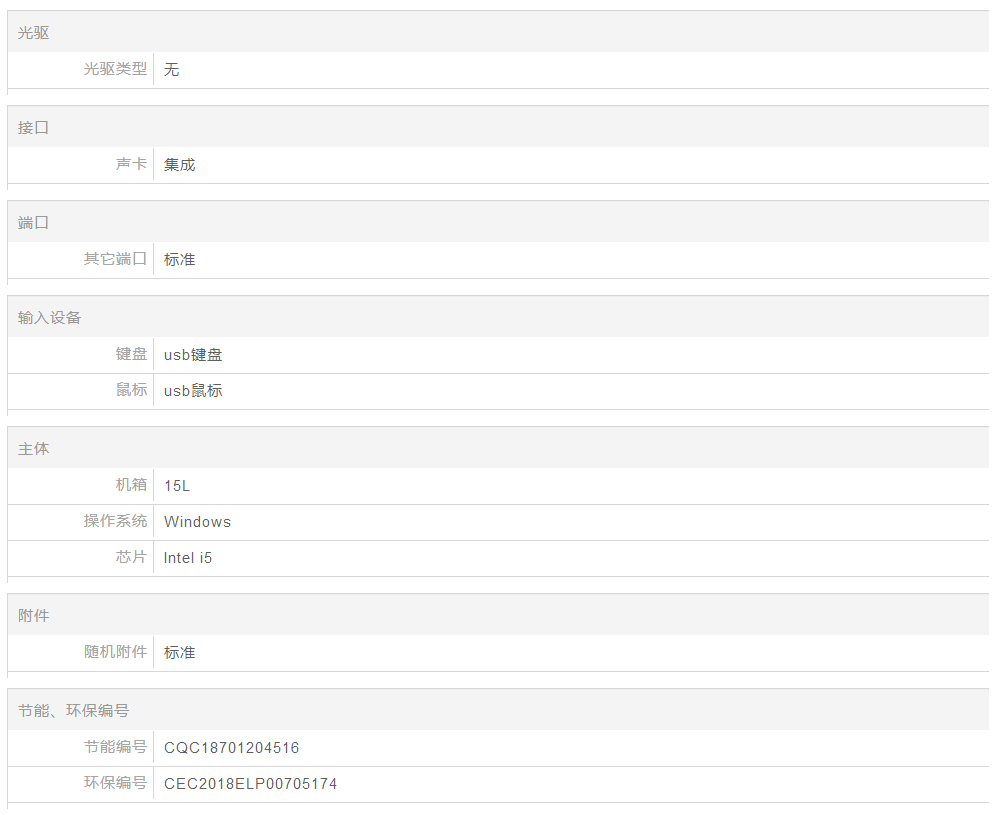This screenshot has height=815, width=996.
Task: Click the 主体 section header
Action: [x=34, y=449]
